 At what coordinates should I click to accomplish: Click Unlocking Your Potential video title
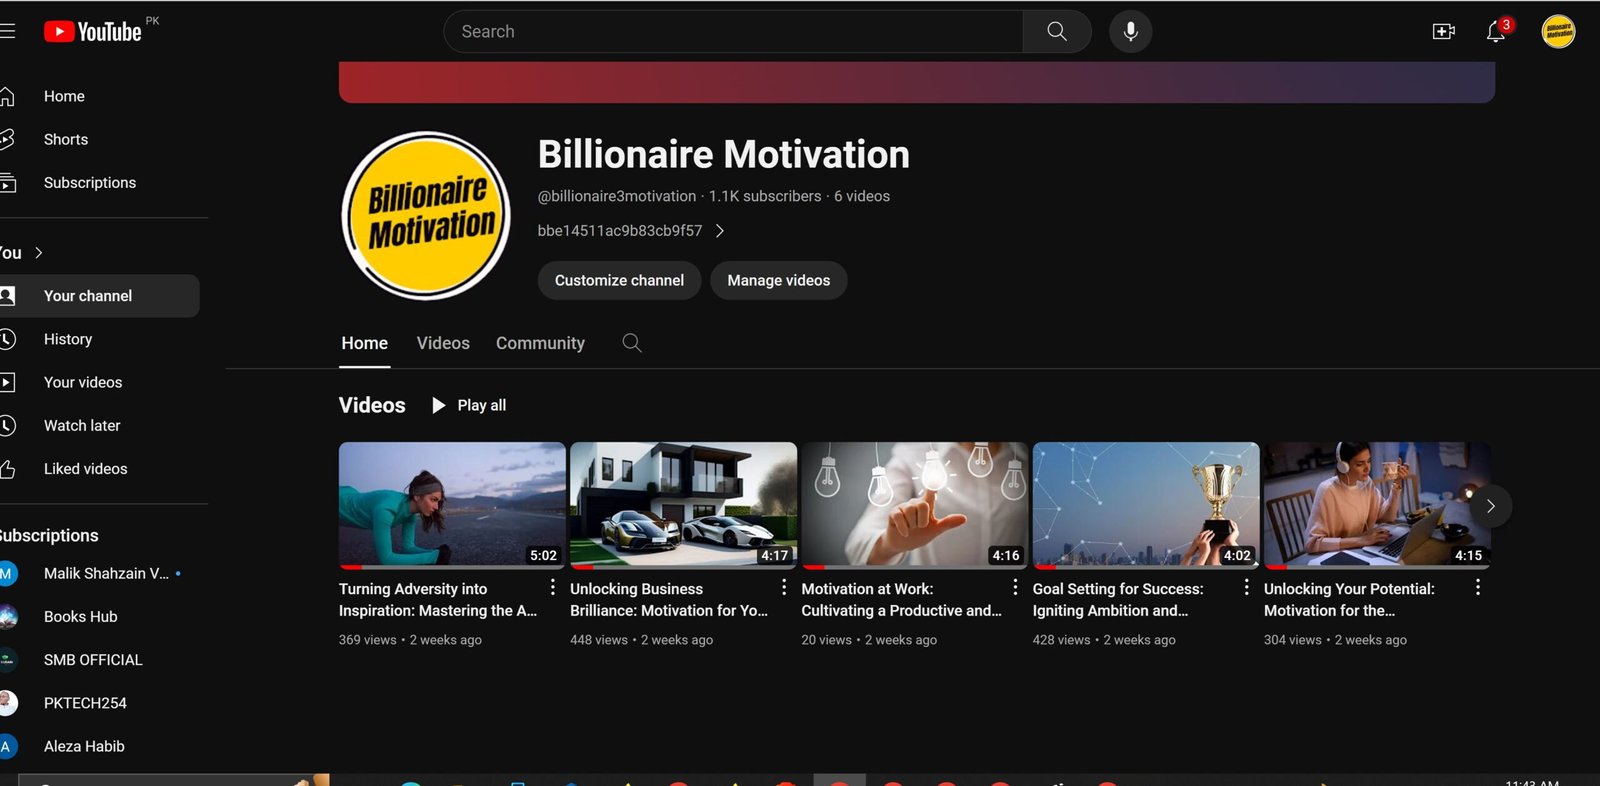coord(1349,600)
